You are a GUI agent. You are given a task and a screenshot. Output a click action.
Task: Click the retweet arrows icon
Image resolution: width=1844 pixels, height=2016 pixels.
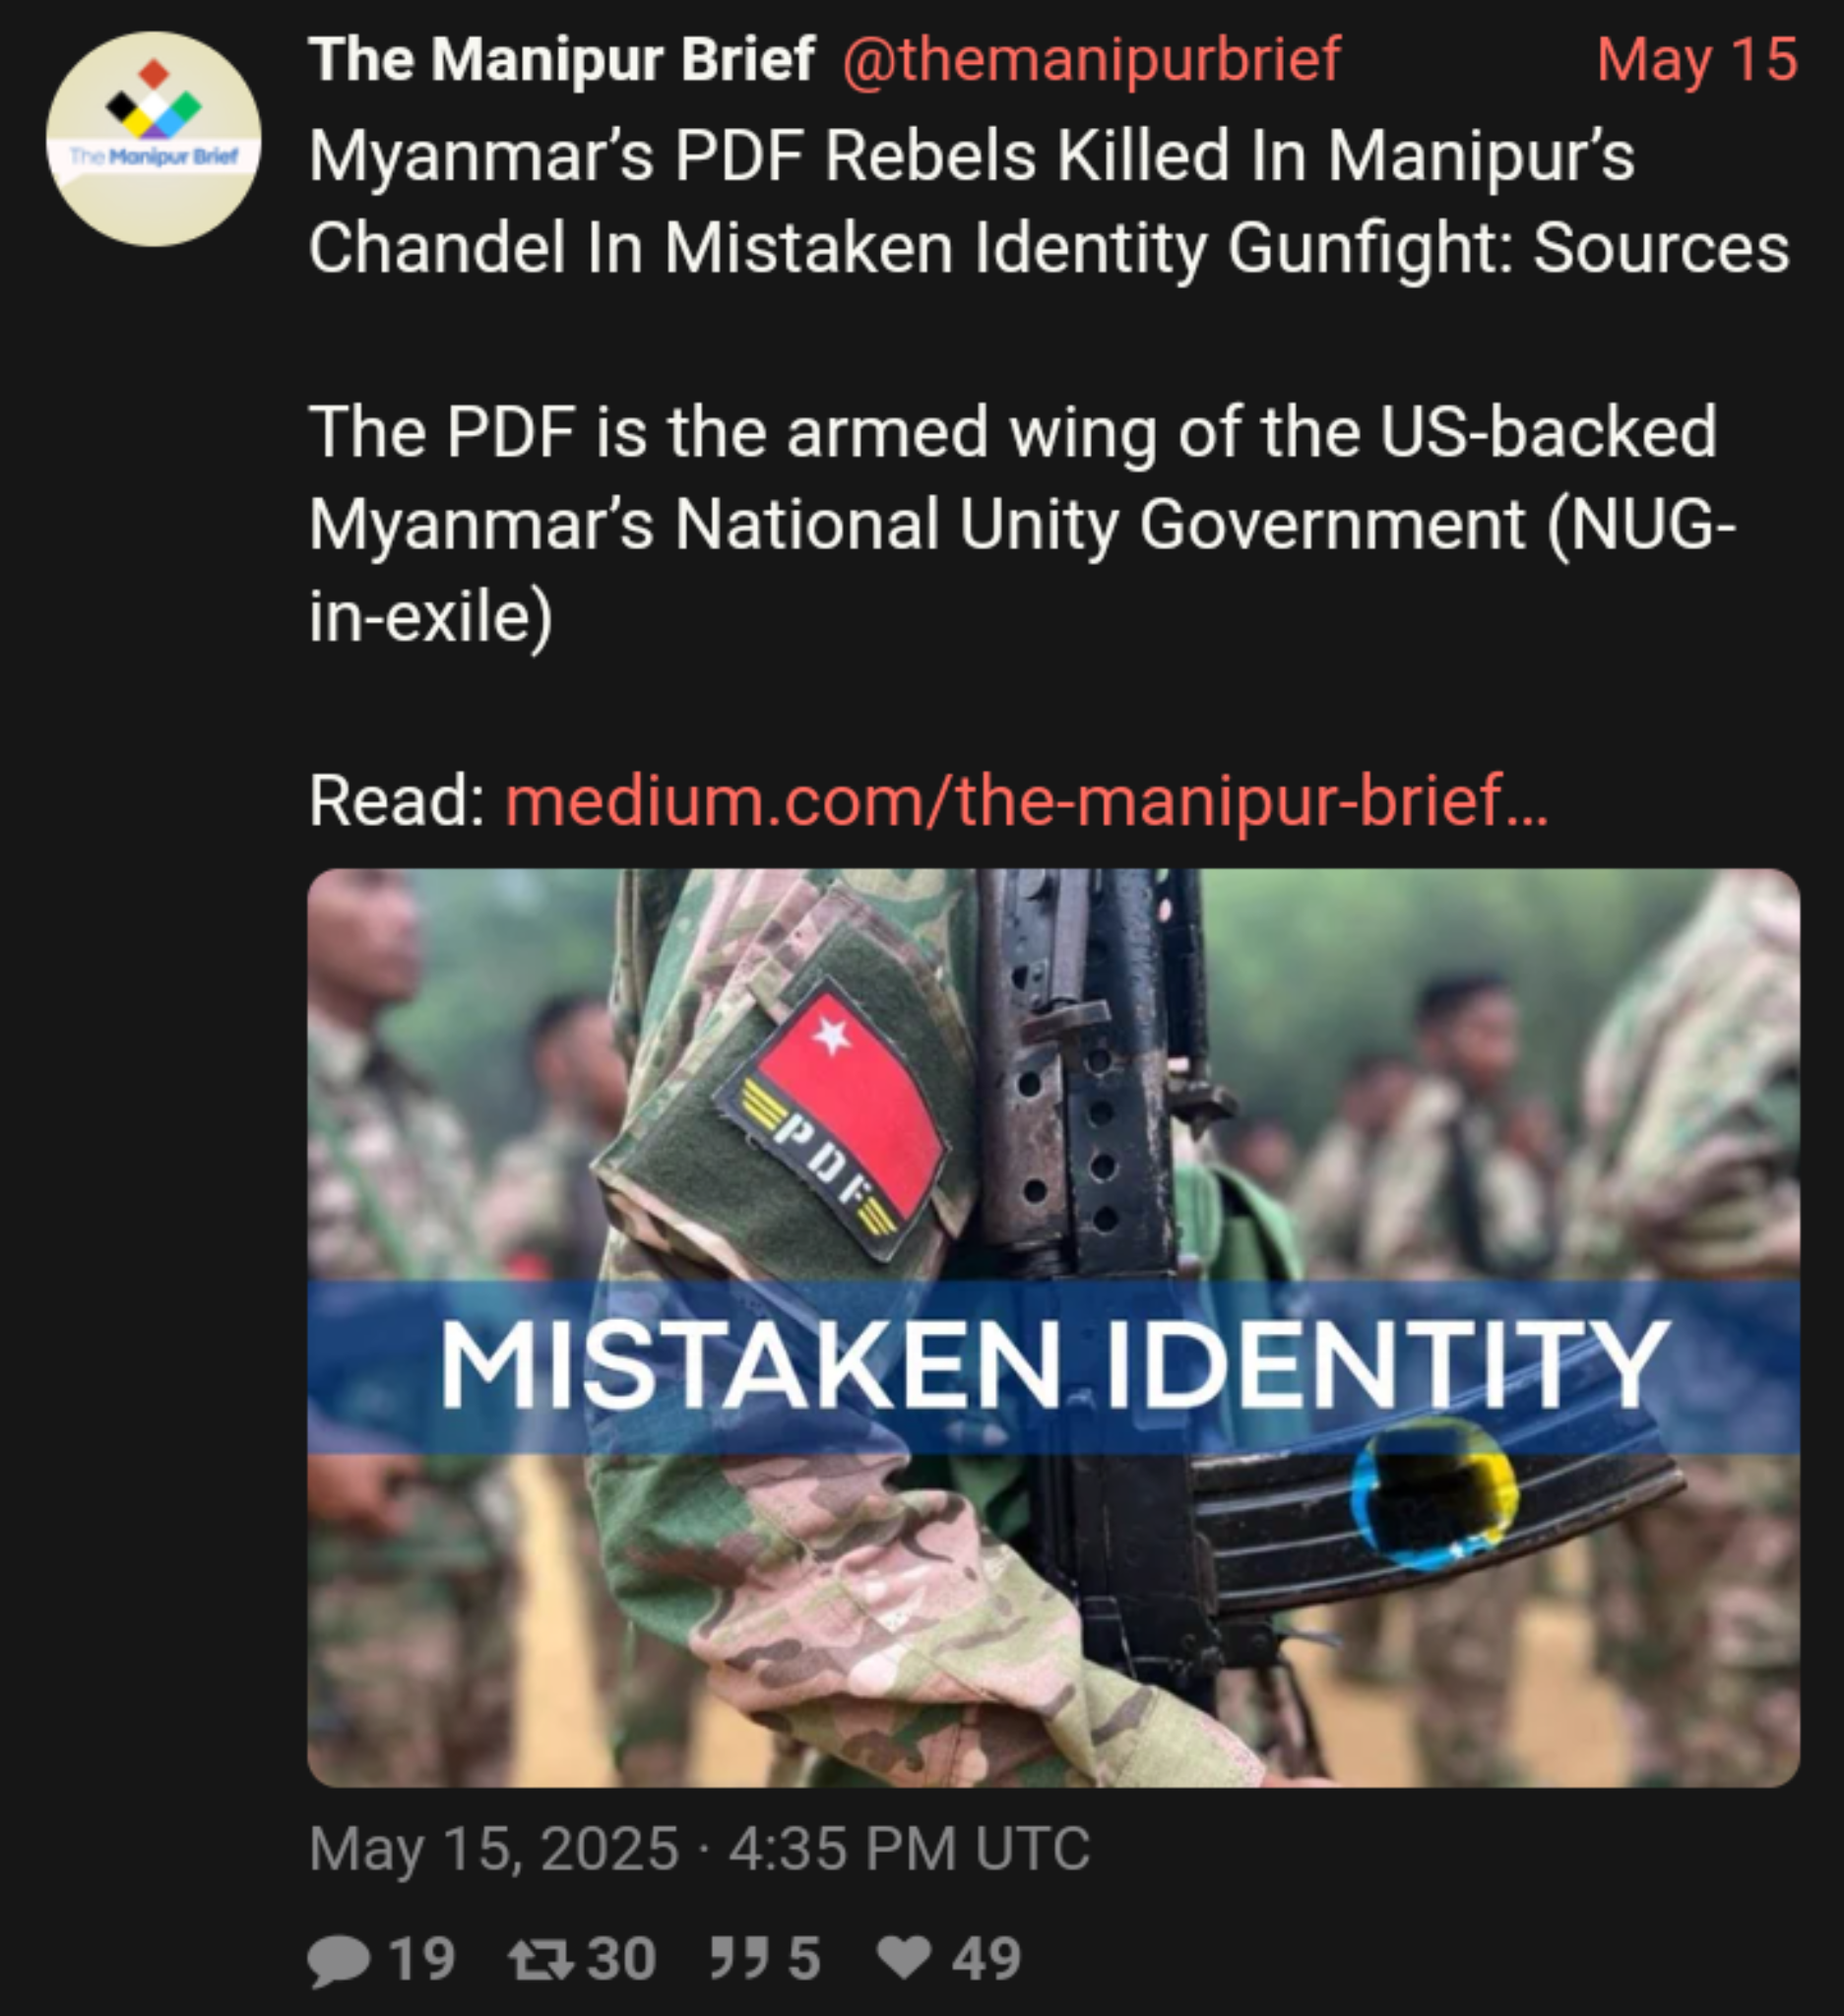(541, 1959)
